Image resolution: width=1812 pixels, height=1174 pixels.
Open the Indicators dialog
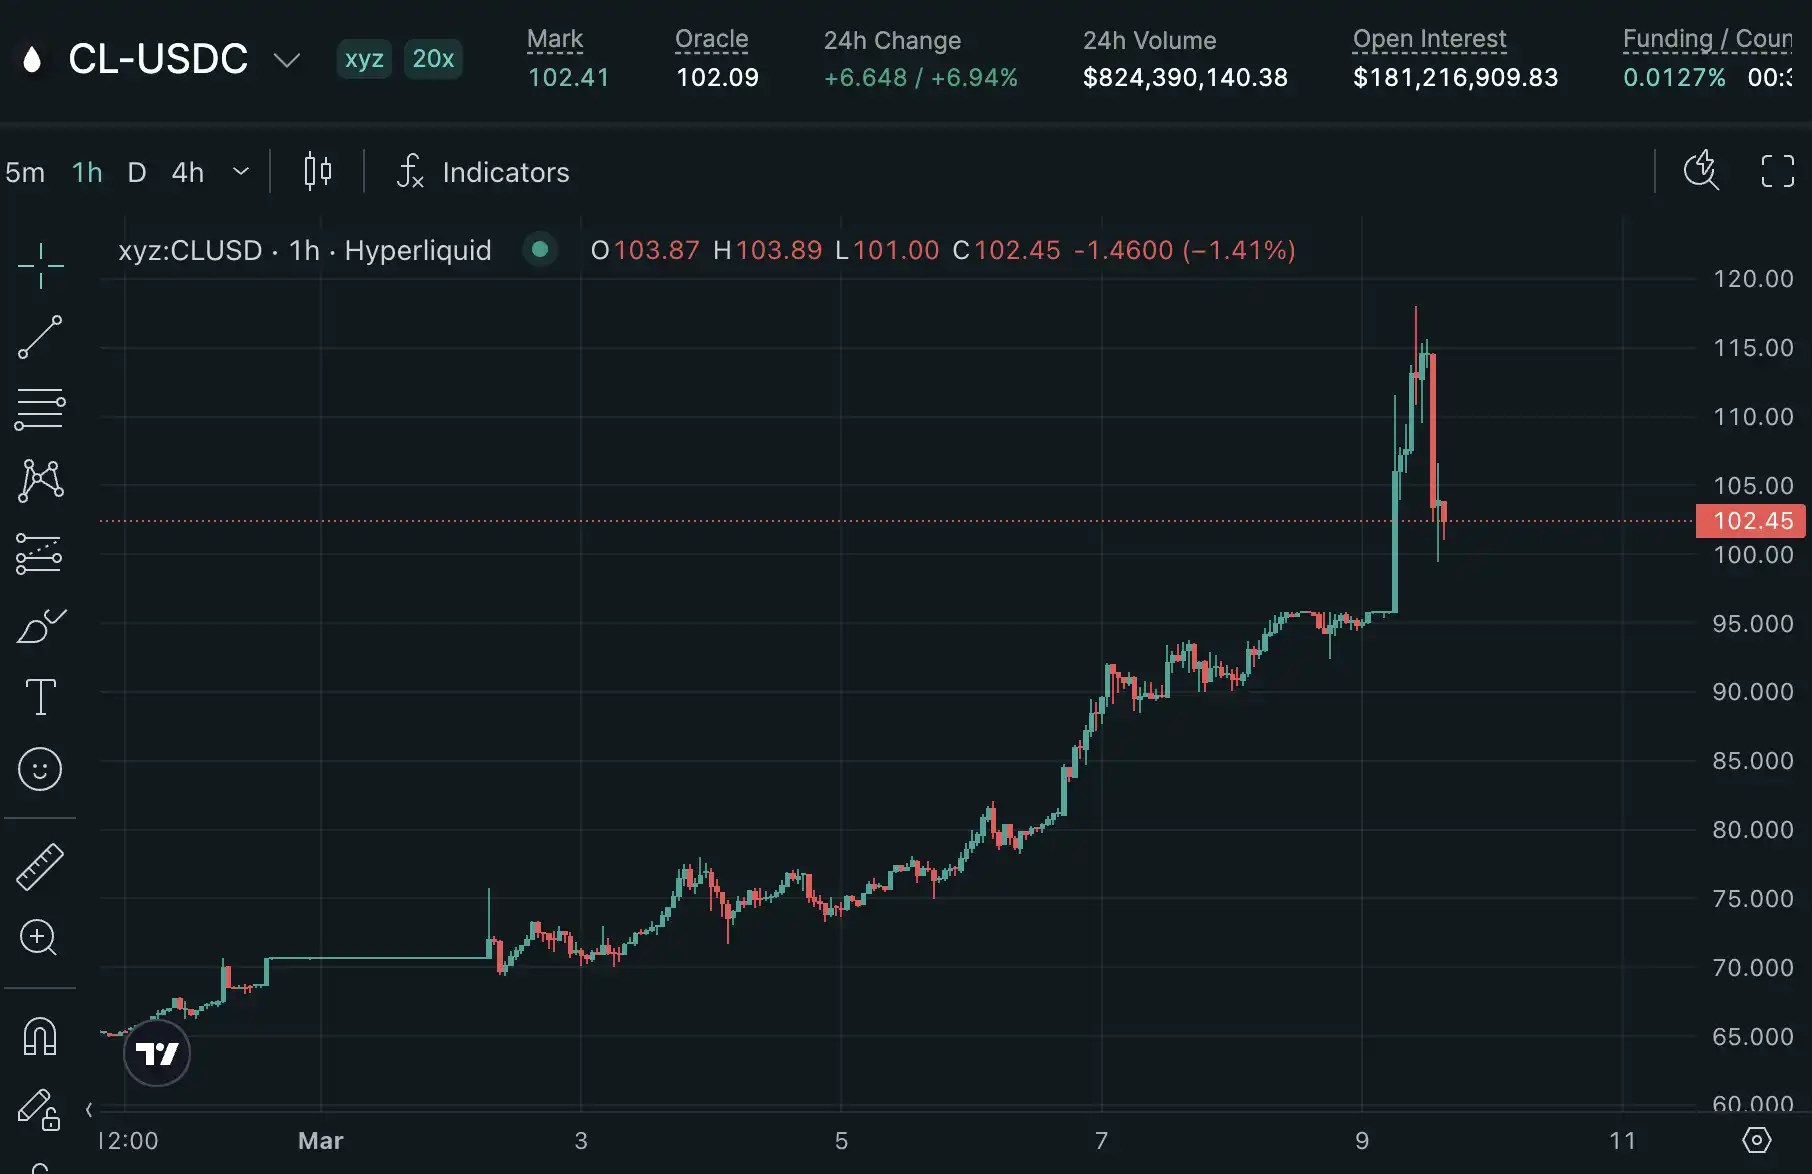[484, 172]
